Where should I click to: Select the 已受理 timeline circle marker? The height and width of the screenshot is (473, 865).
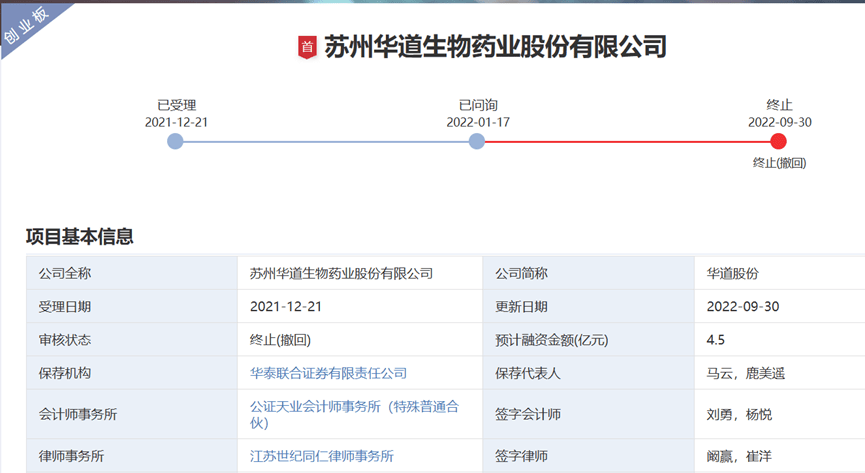pos(176,142)
